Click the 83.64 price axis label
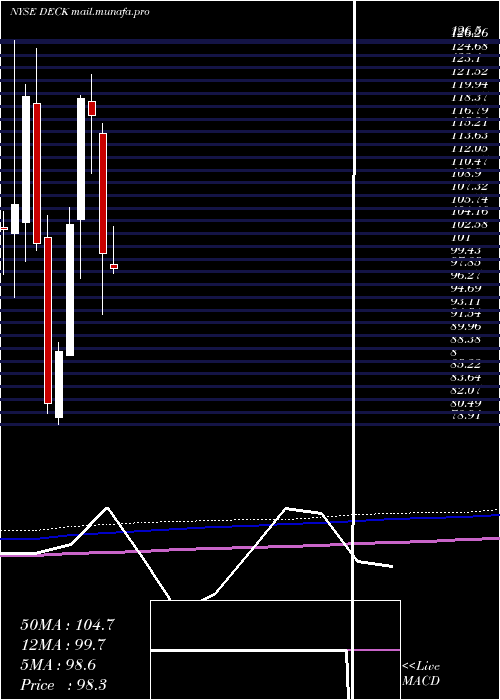 pyautogui.click(x=468, y=379)
